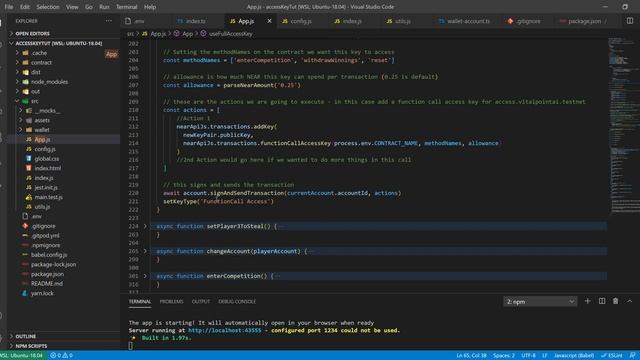Open config.js in the explorer tree

[x=45, y=149]
